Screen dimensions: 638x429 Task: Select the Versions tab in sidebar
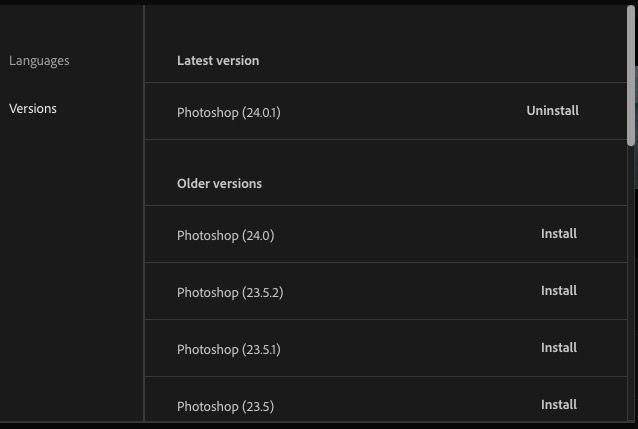(x=33, y=109)
